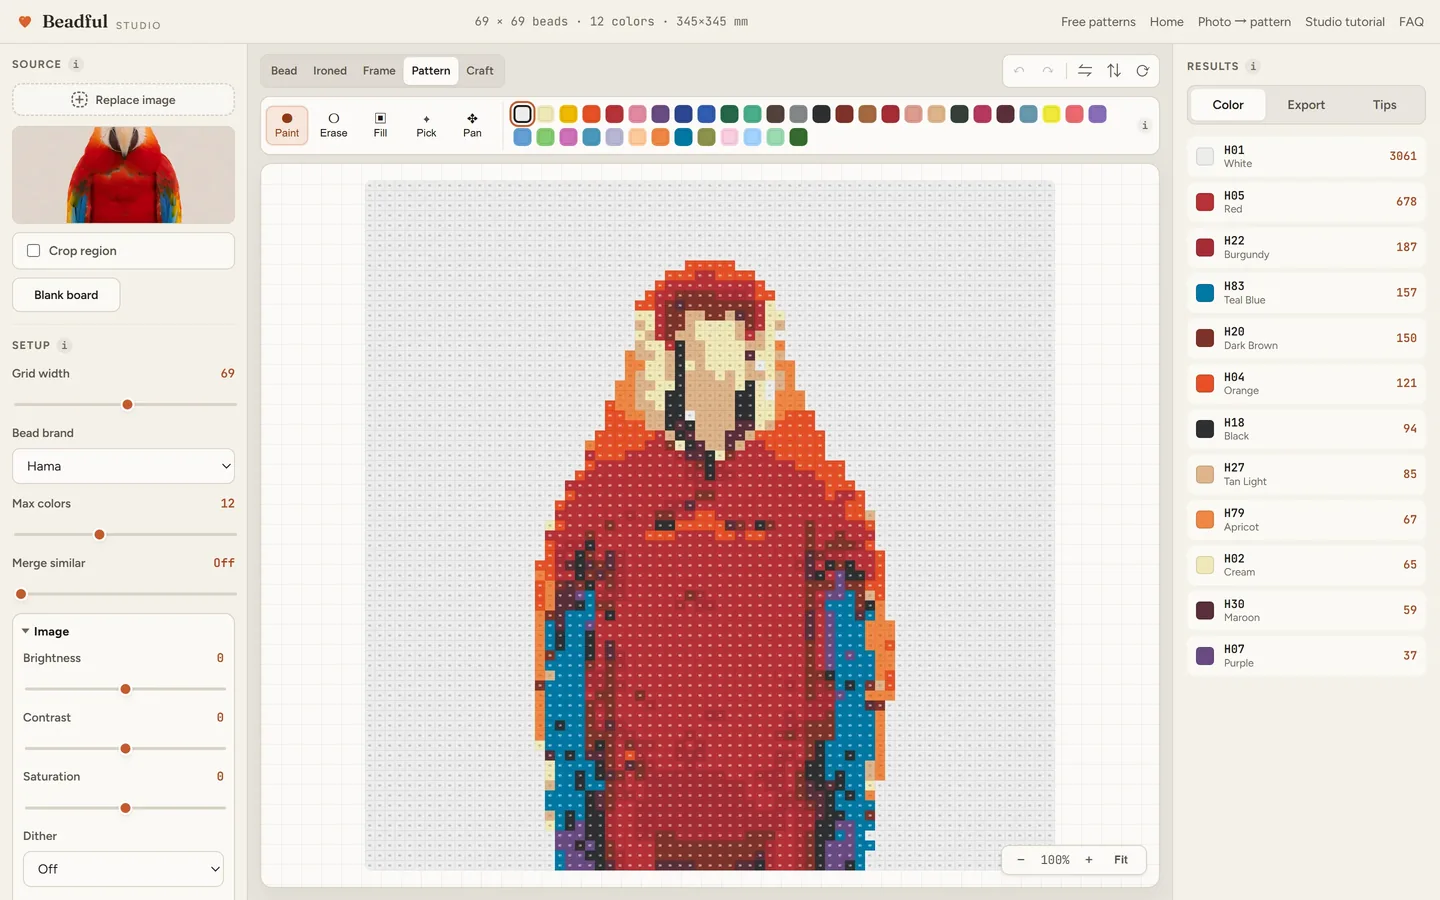Zoom out with the minus button
Screen dimensions: 1440x900
1021,860
